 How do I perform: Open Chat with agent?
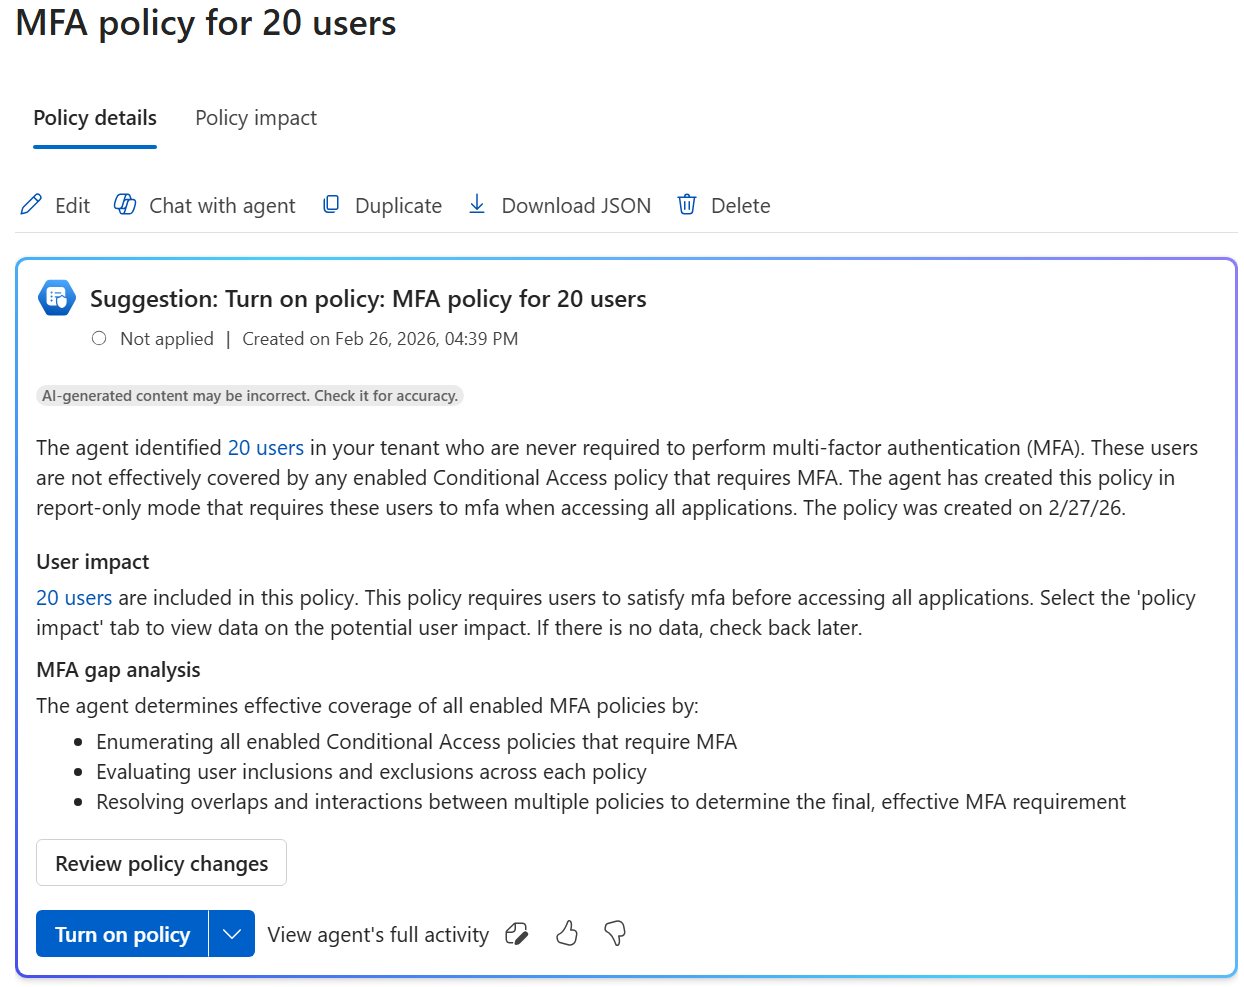coord(222,206)
